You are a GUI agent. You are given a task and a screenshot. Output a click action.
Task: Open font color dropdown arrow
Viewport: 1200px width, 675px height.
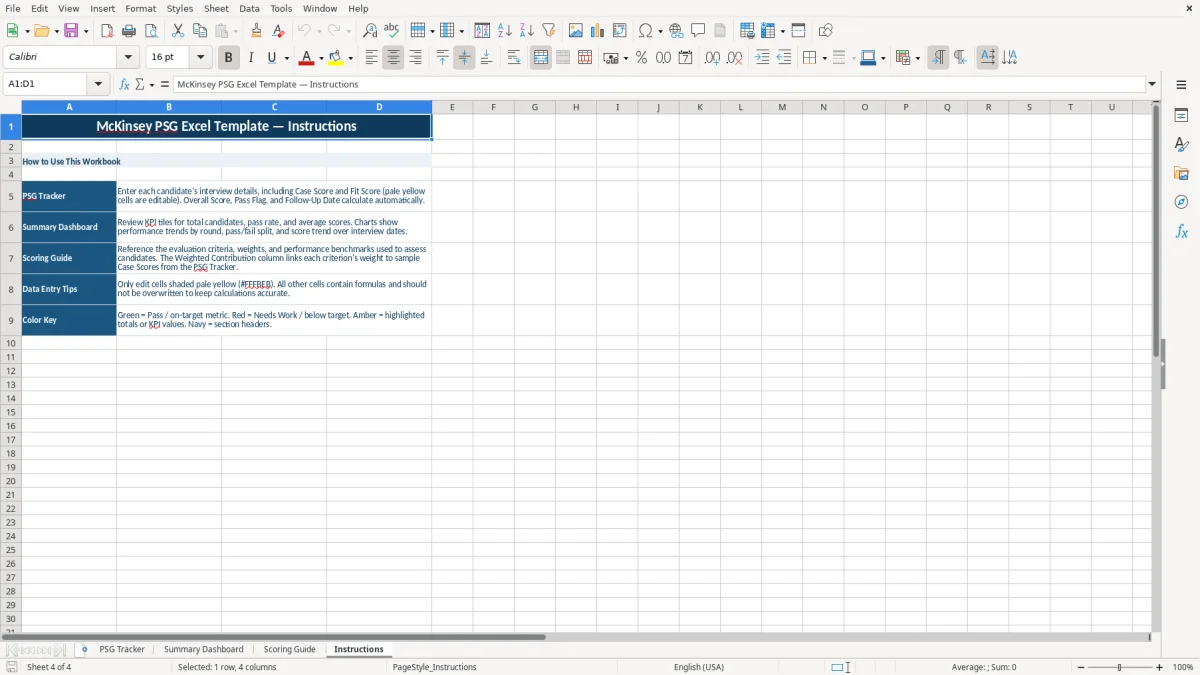tap(320, 58)
